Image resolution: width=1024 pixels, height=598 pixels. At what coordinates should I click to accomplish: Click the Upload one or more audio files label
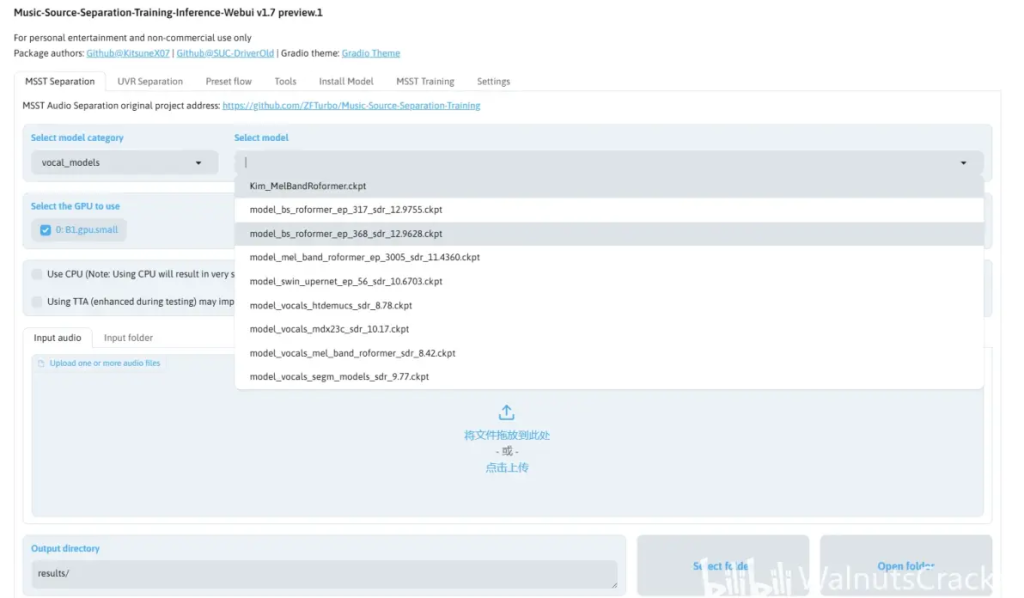pos(104,364)
